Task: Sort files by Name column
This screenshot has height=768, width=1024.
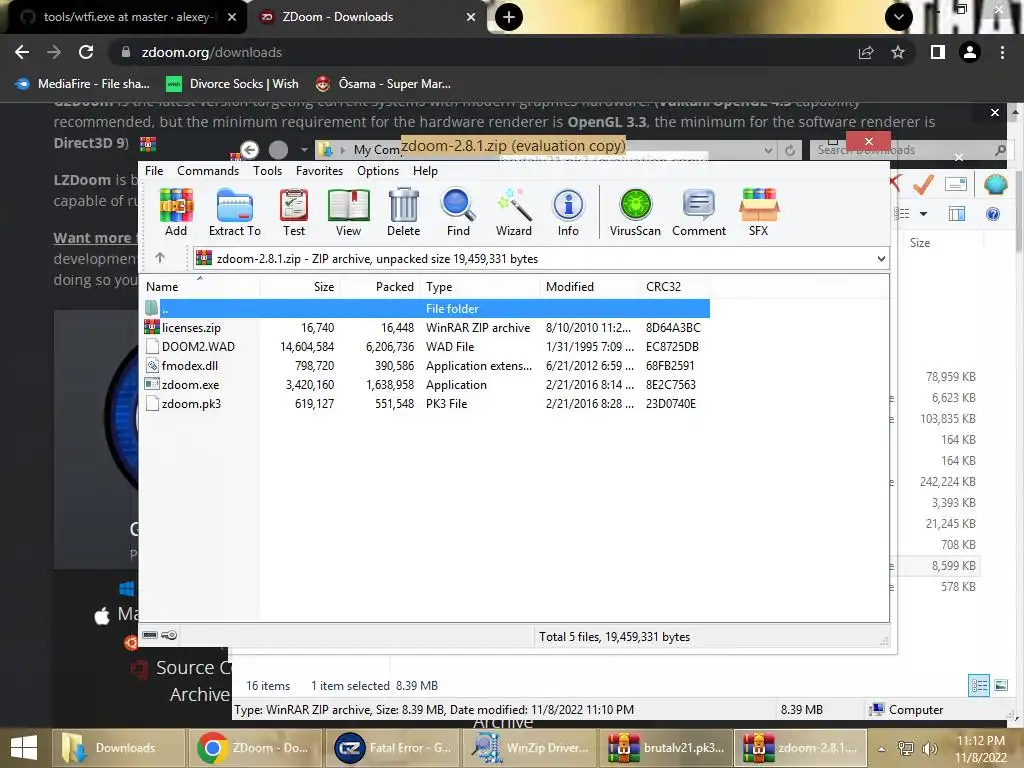Action: [200, 287]
